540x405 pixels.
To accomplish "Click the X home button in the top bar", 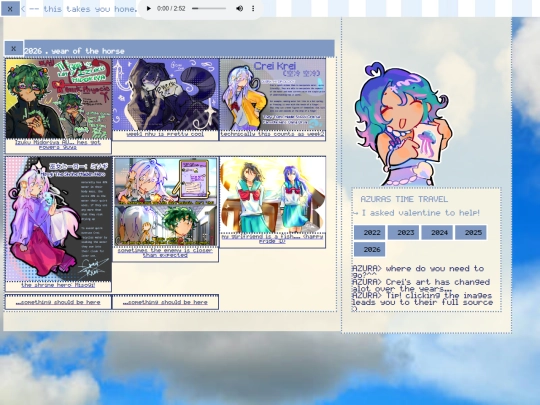I will (10, 9).
